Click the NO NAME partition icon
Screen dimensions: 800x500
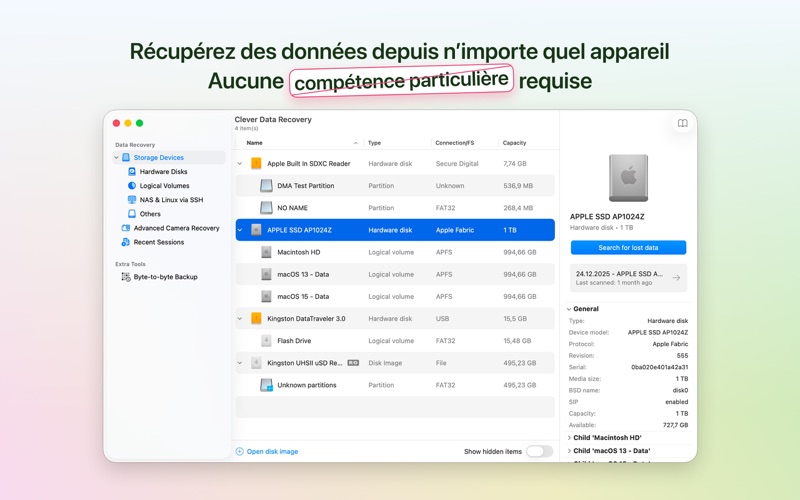pos(266,208)
